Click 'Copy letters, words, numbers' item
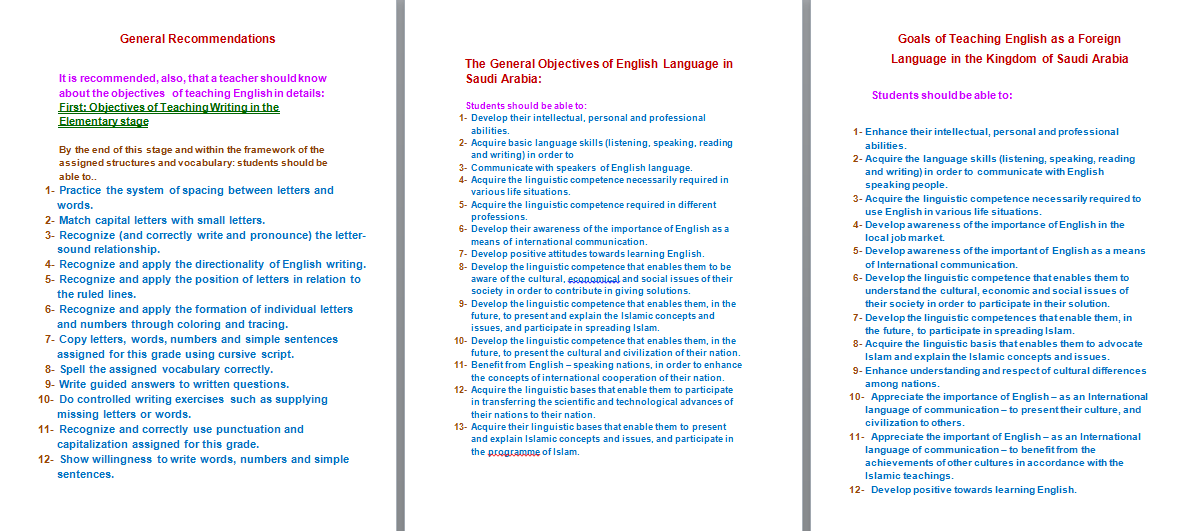This screenshot has height=531, width=1190. point(197,346)
